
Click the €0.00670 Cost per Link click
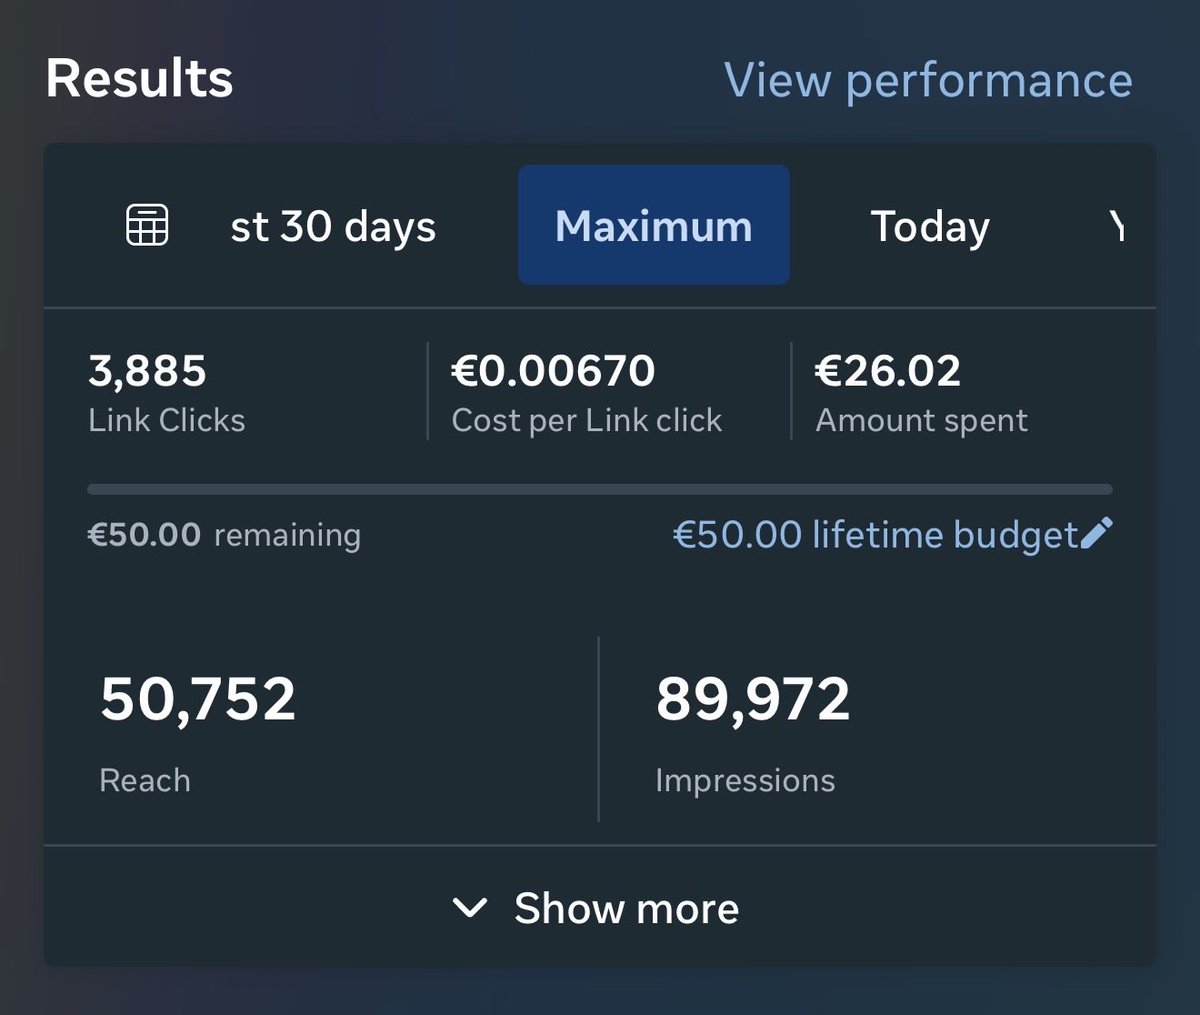[x=587, y=394]
